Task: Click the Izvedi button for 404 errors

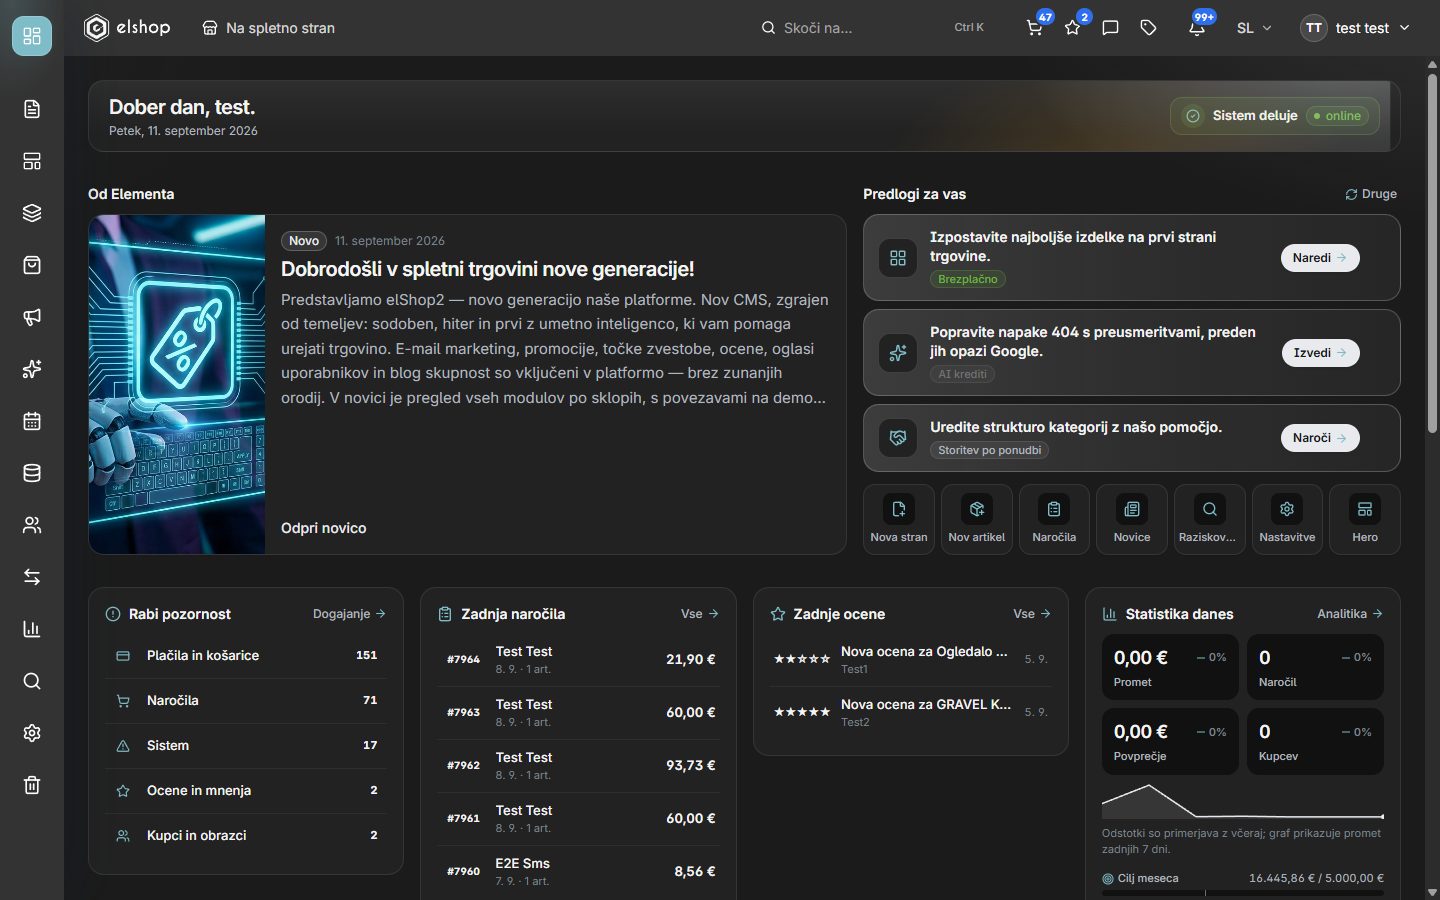Action: click(x=1320, y=353)
